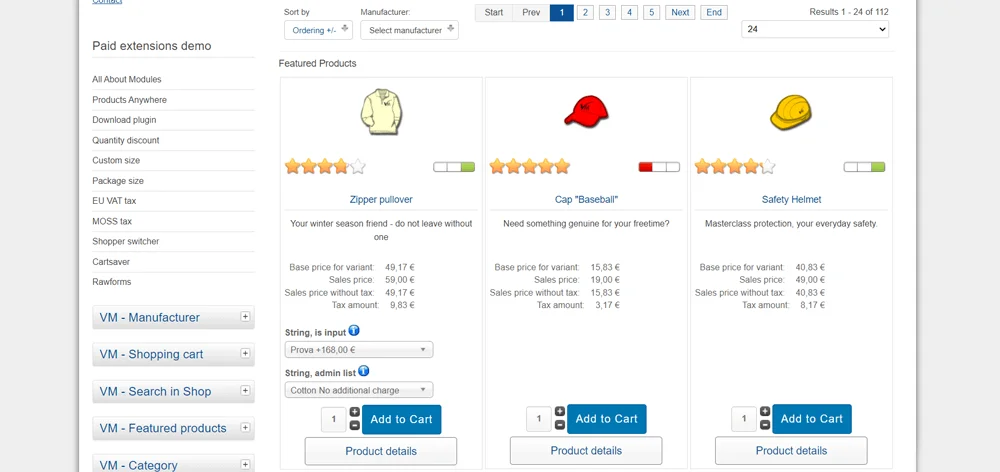Expand VM - Shopping cart panel plus icon
This screenshot has height=472, width=1000.
pyautogui.click(x=245, y=353)
